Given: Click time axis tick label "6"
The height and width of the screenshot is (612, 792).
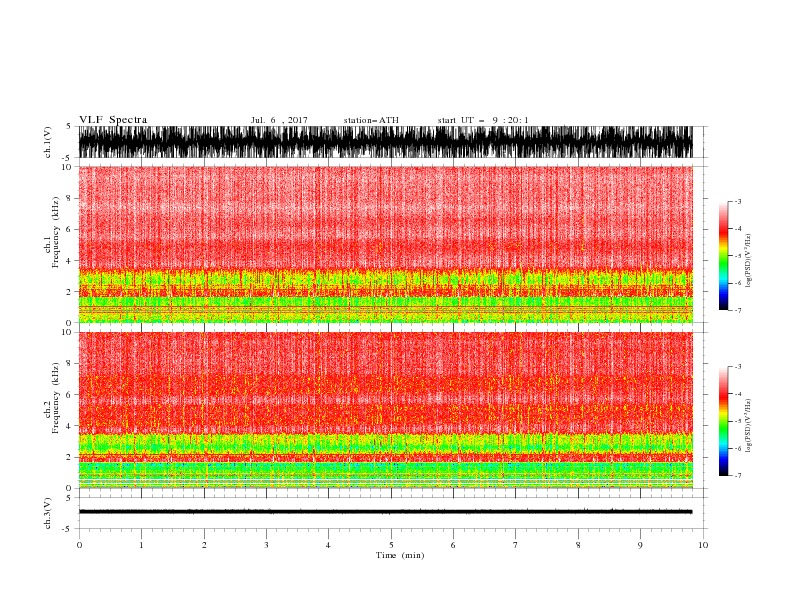Looking at the screenshot, I should tap(453, 545).
